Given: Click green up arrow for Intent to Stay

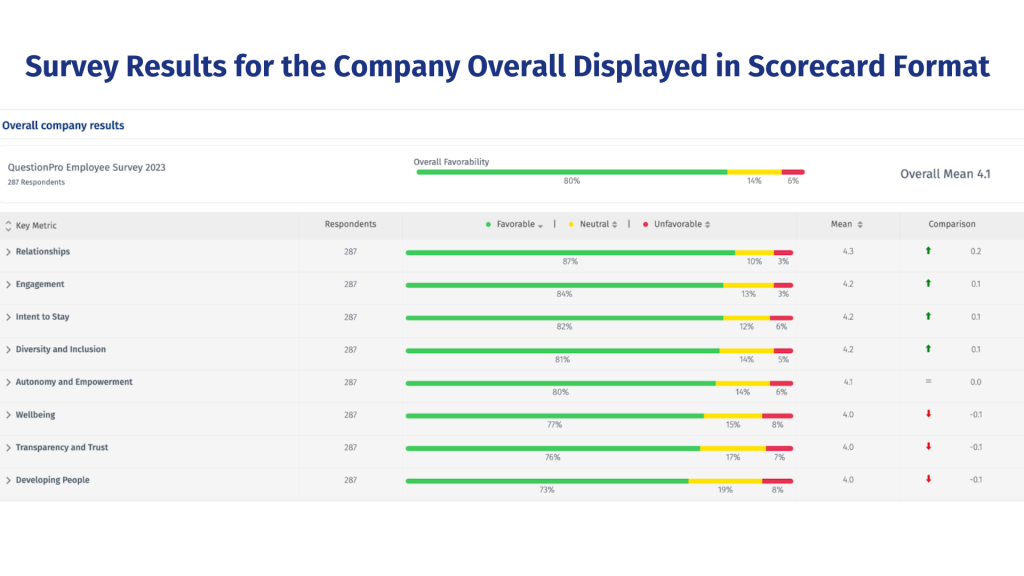Looking at the screenshot, I should (928, 316).
